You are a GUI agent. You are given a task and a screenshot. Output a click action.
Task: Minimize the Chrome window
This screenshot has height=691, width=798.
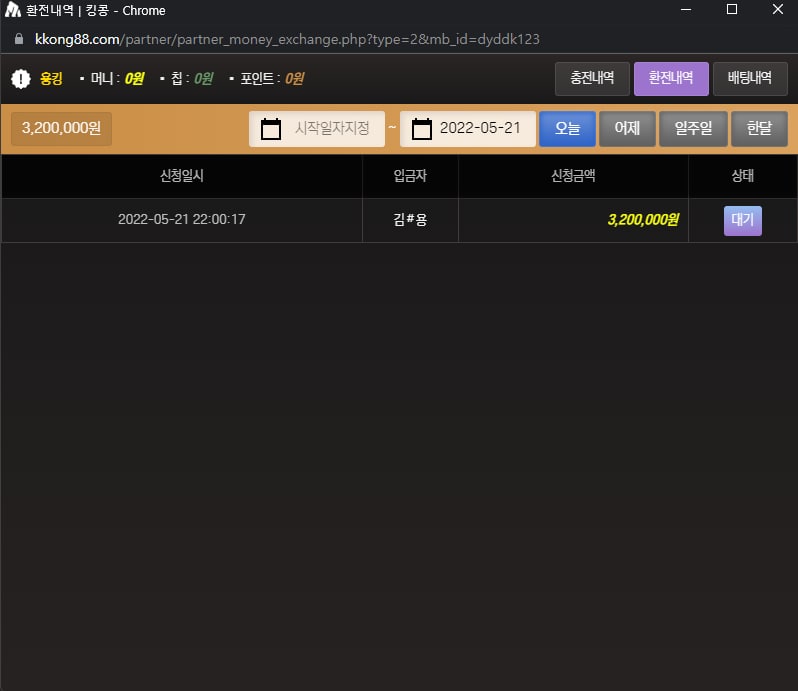[x=686, y=10]
